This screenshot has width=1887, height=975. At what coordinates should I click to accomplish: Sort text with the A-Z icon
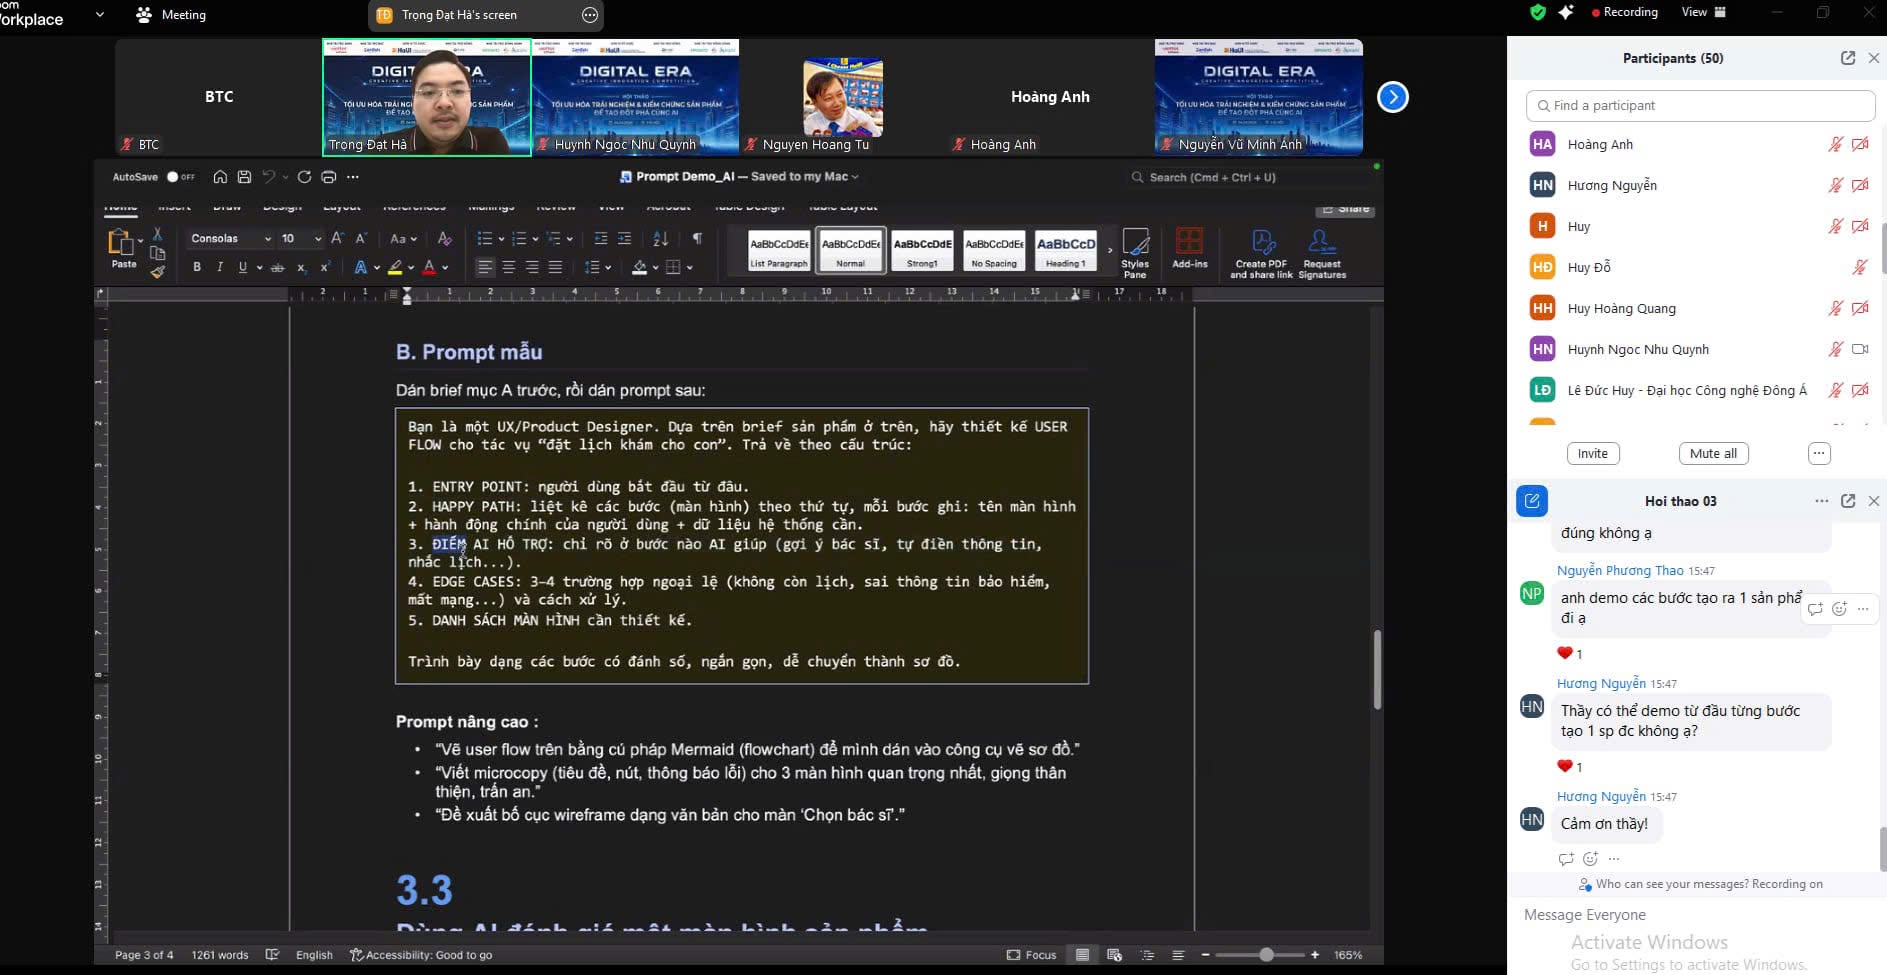click(x=660, y=238)
